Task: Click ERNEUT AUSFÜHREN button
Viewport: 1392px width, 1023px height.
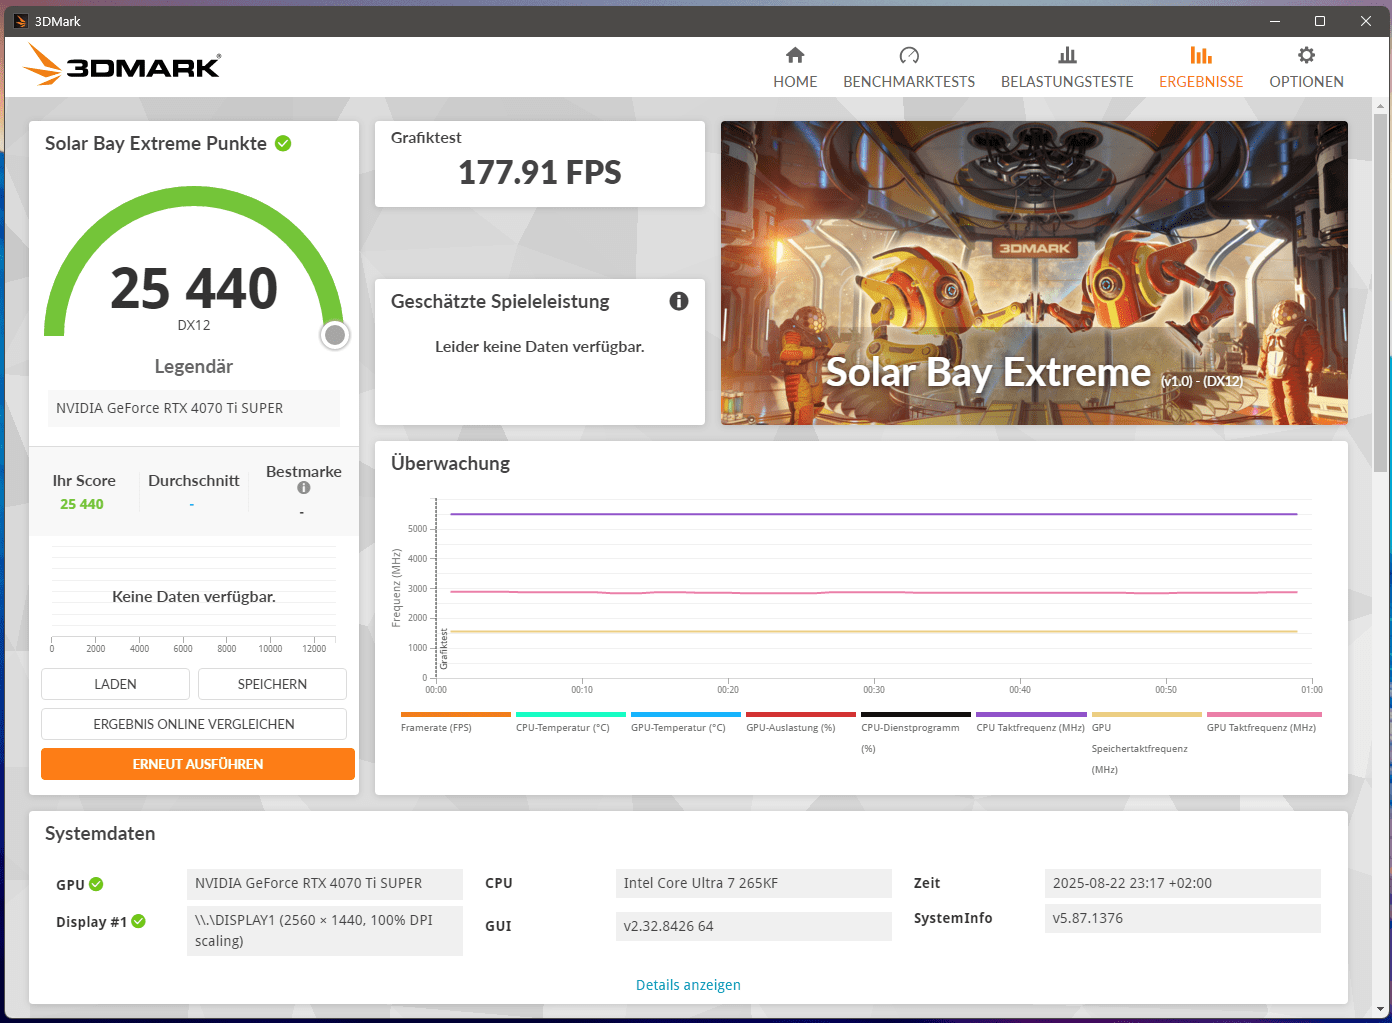Action: click(x=198, y=764)
